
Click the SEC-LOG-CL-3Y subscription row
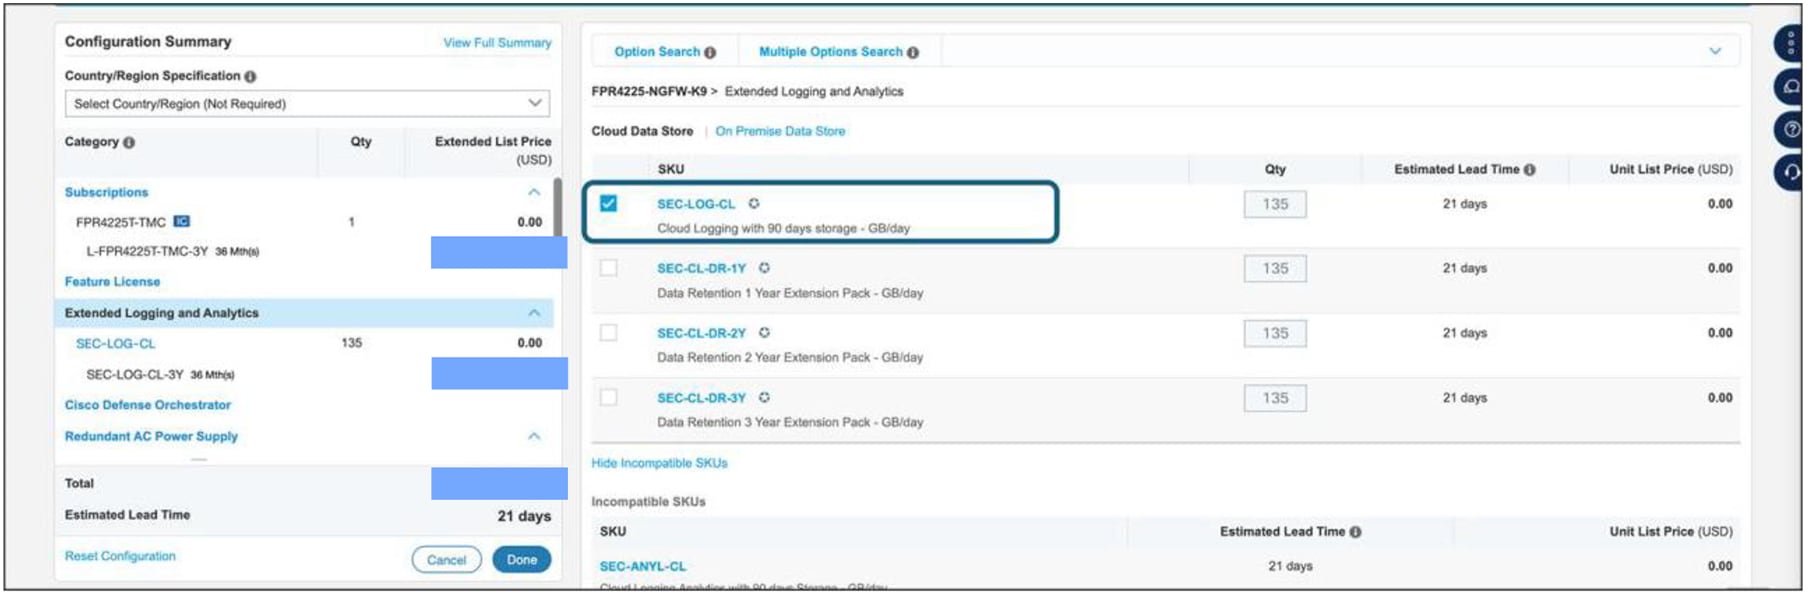[x=160, y=374]
